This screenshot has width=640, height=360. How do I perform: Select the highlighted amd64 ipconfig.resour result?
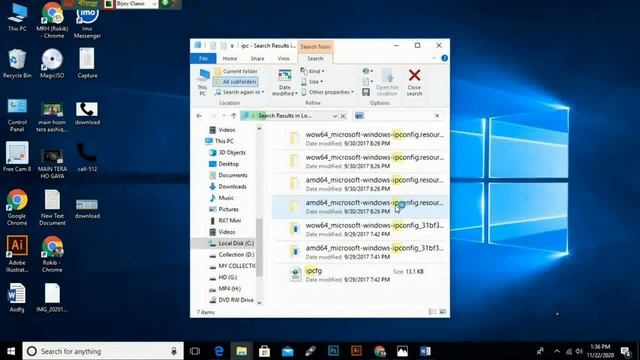click(358, 207)
